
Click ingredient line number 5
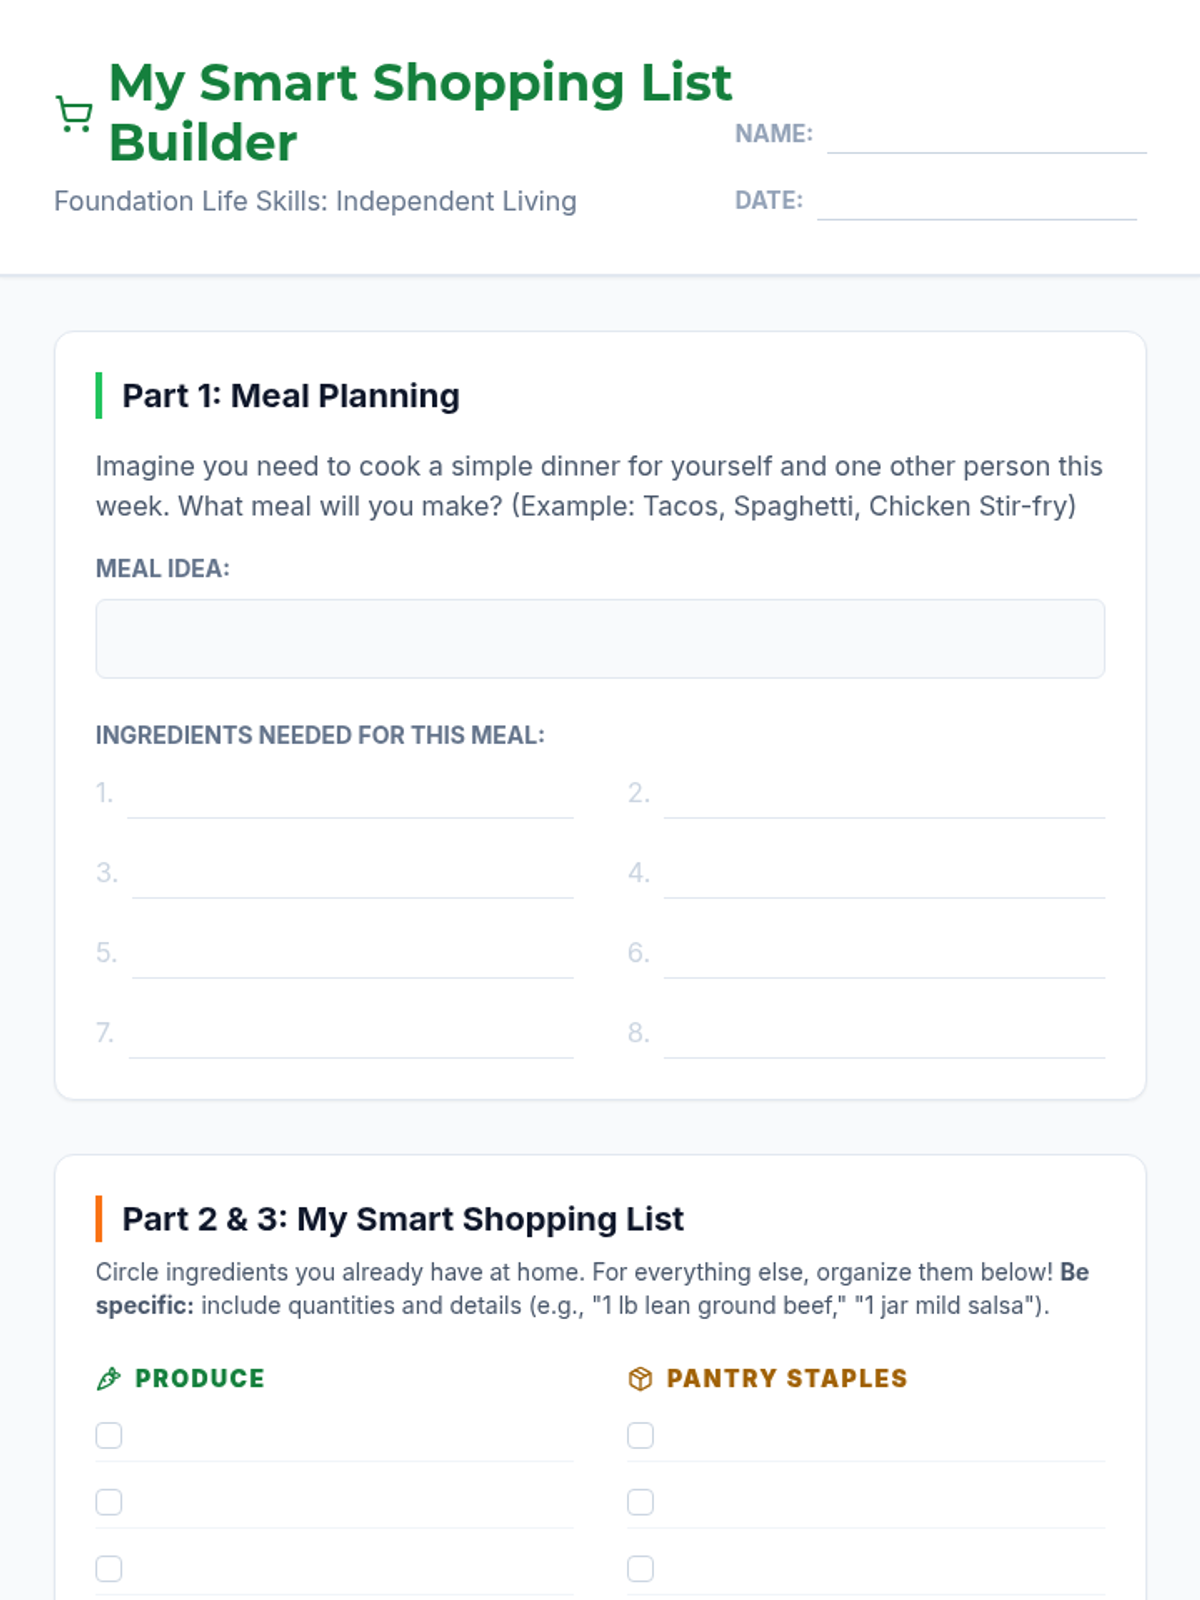(x=352, y=956)
